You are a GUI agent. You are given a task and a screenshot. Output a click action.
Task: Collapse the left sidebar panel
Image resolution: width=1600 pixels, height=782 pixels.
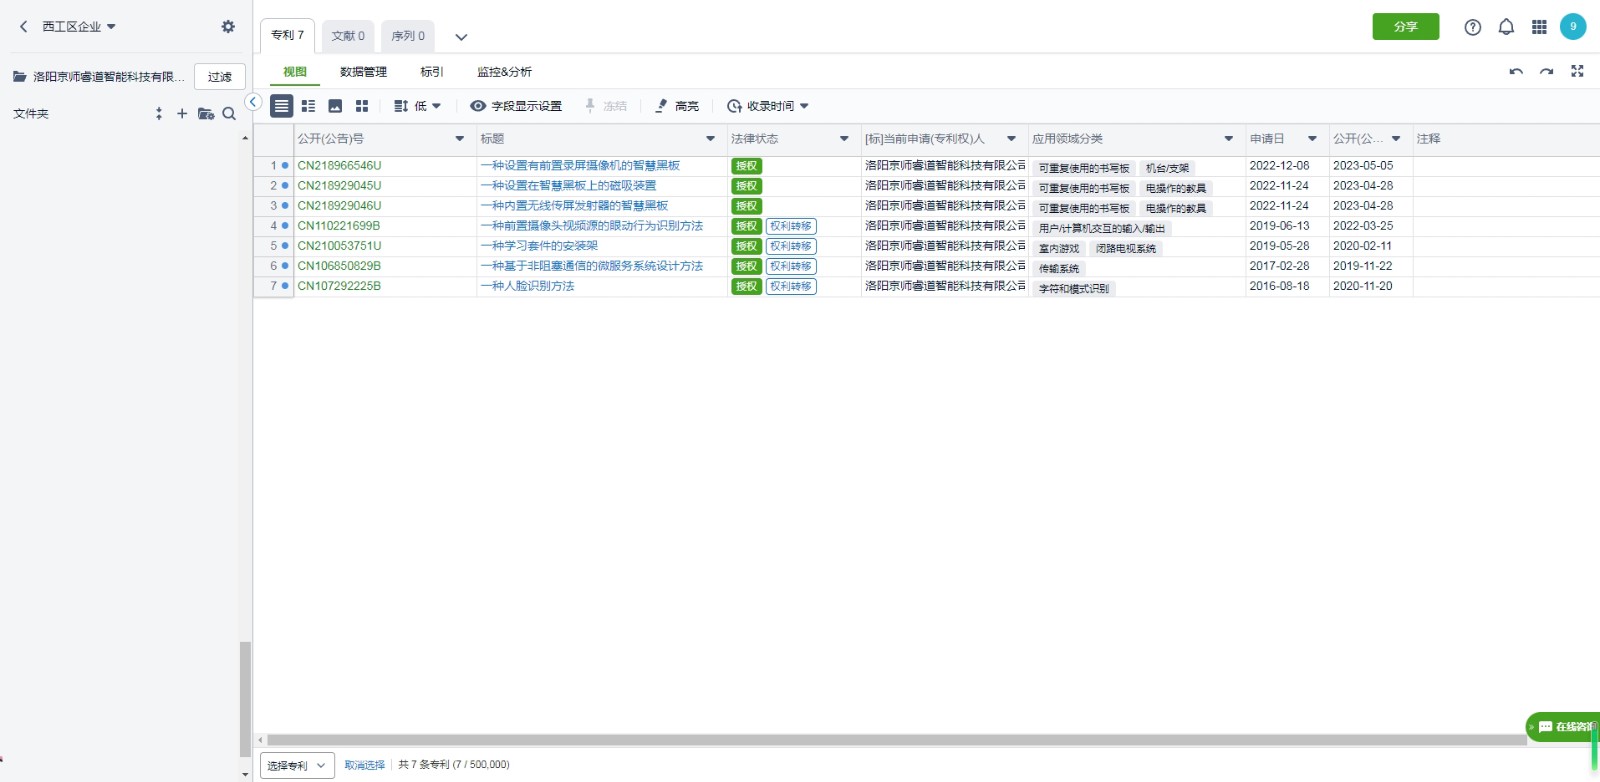tap(253, 102)
